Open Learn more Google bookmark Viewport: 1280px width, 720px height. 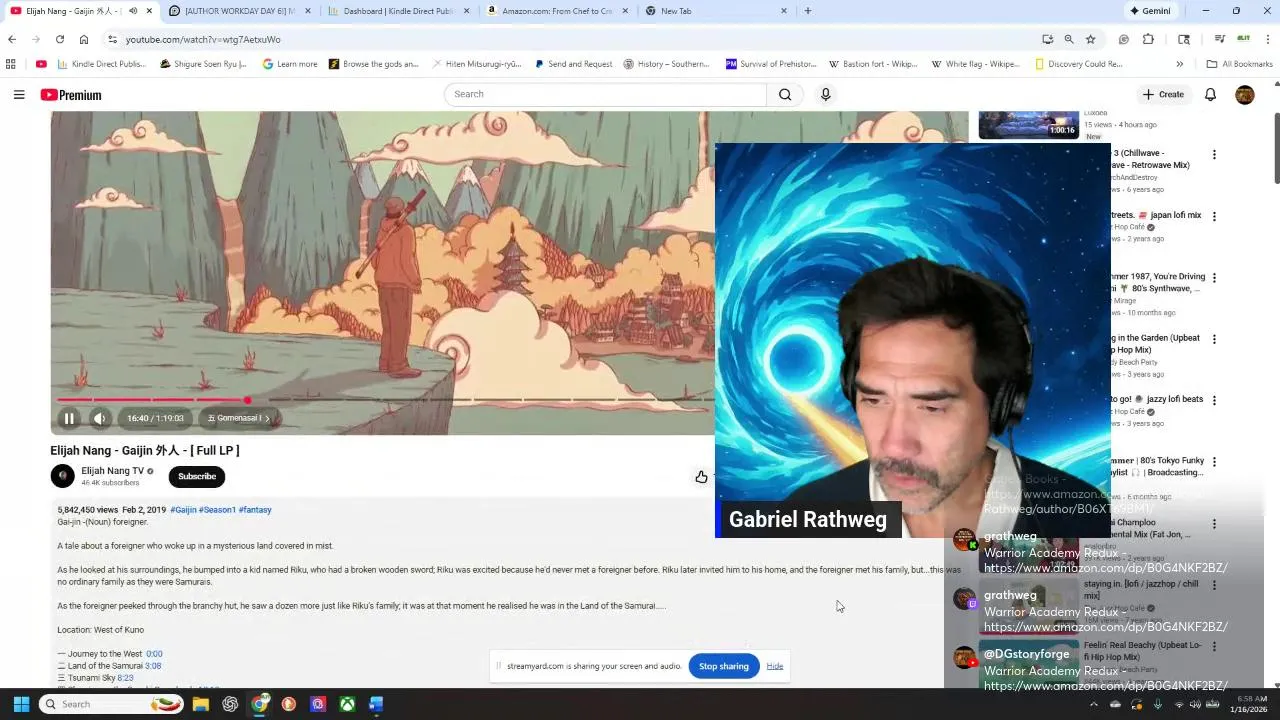click(x=290, y=64)
